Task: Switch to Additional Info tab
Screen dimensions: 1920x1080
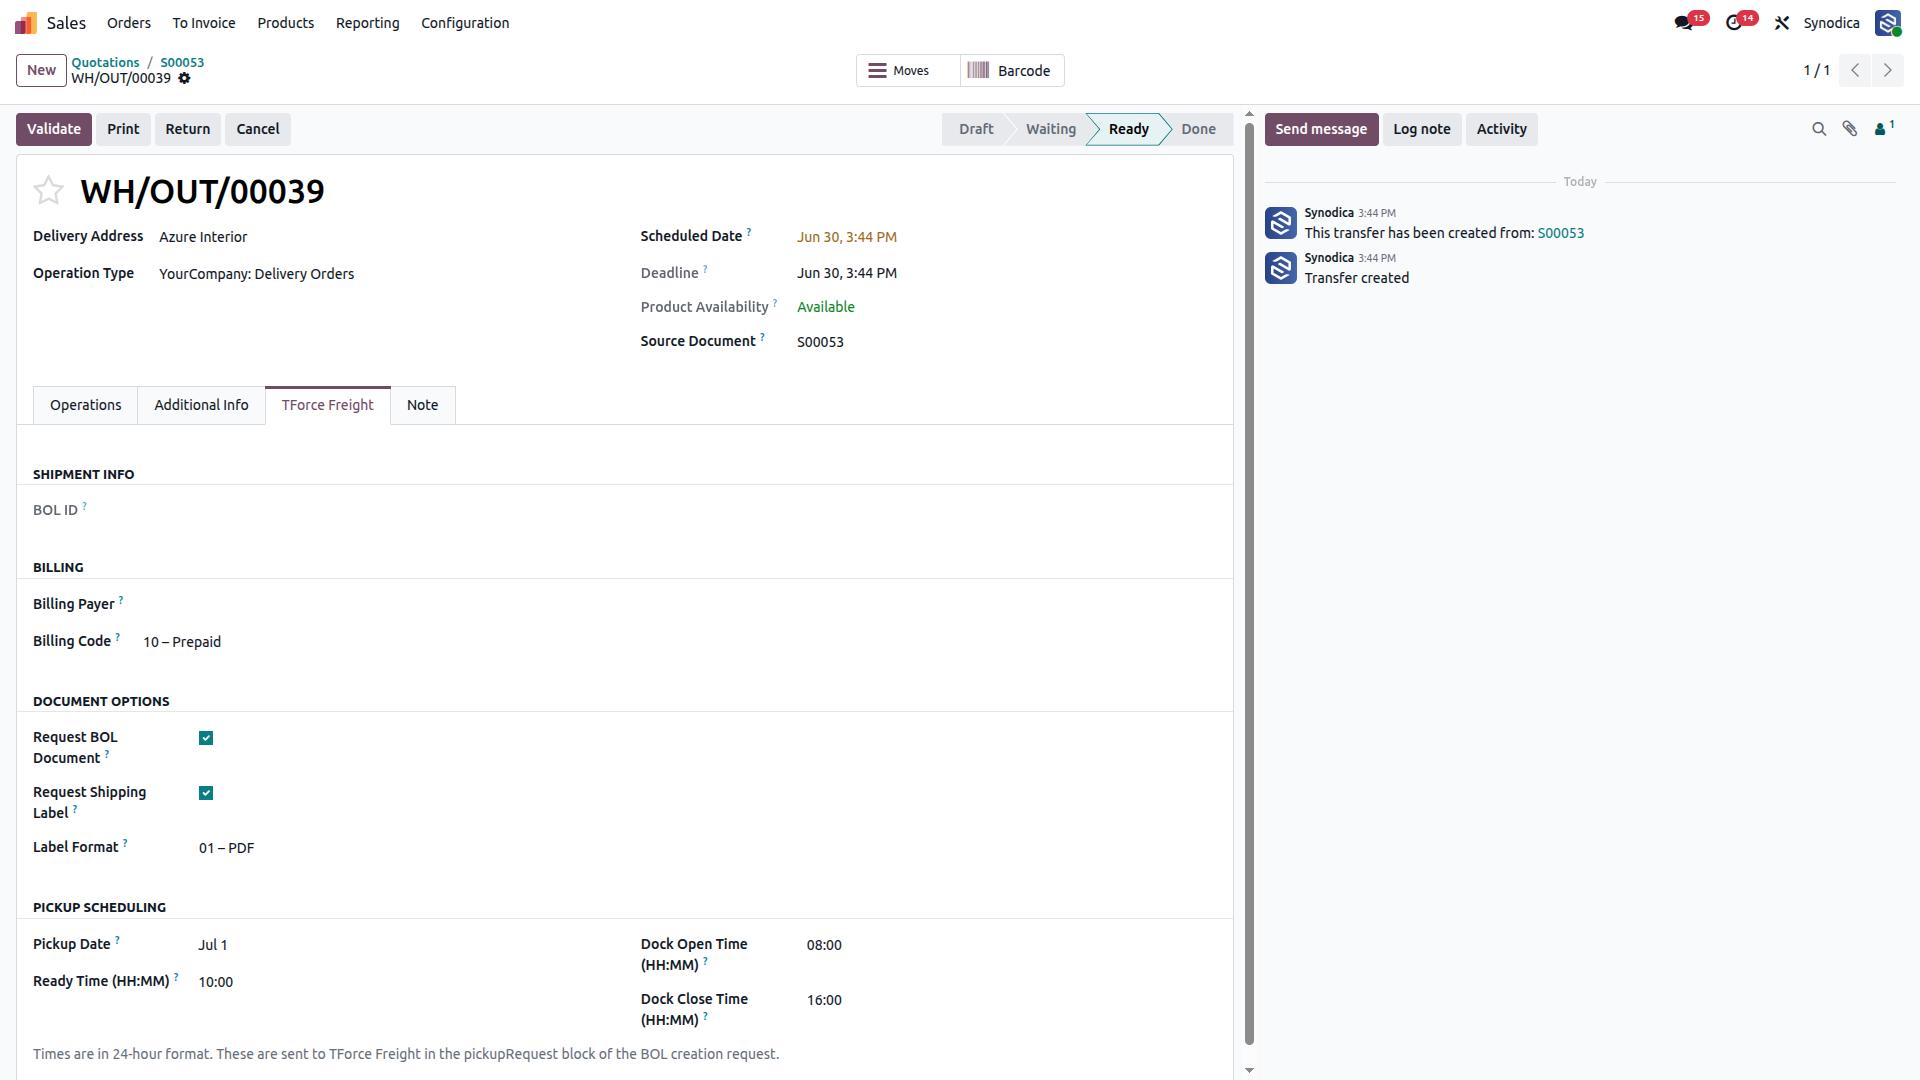Action: click(201, 405)
